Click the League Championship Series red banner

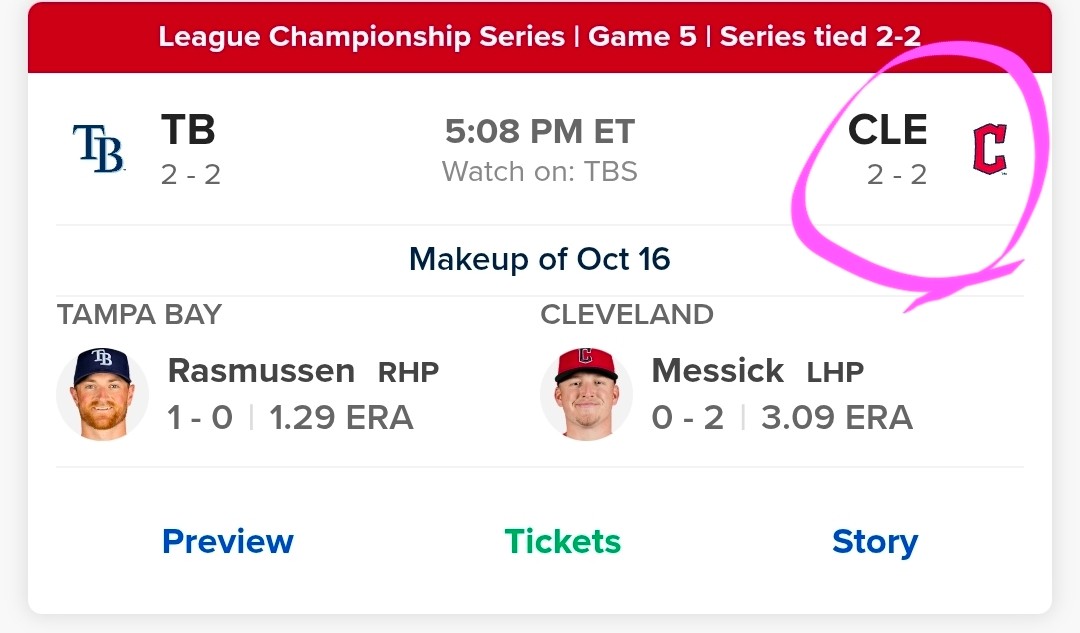(x=540, y=37)
